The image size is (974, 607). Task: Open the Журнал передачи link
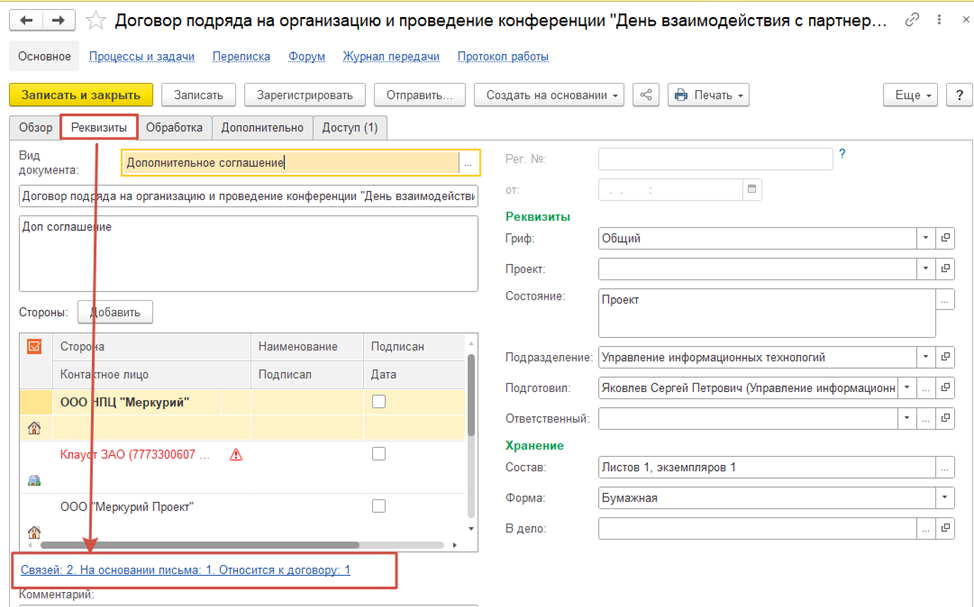click(391, 57)
